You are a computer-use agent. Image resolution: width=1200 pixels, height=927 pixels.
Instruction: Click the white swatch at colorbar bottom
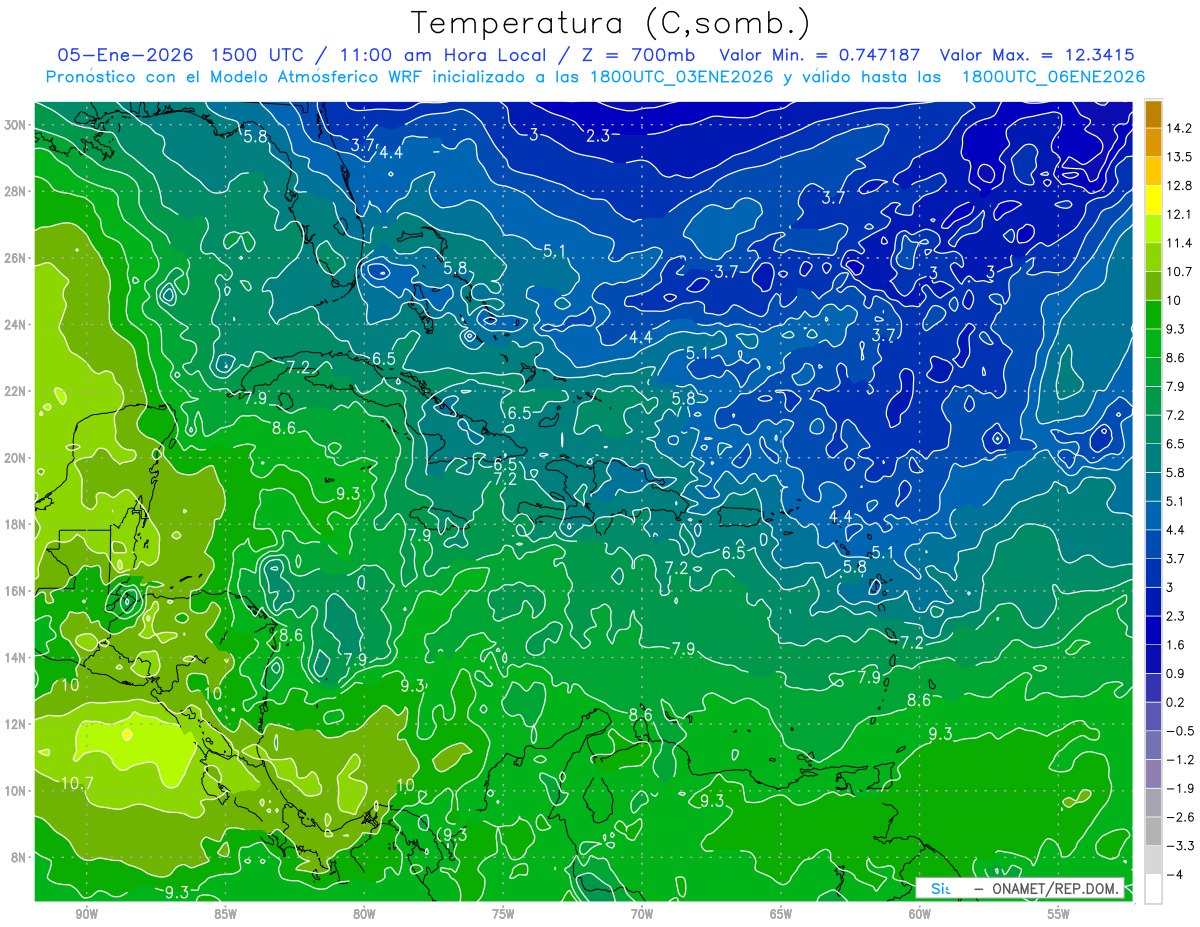click(1153, 889)
